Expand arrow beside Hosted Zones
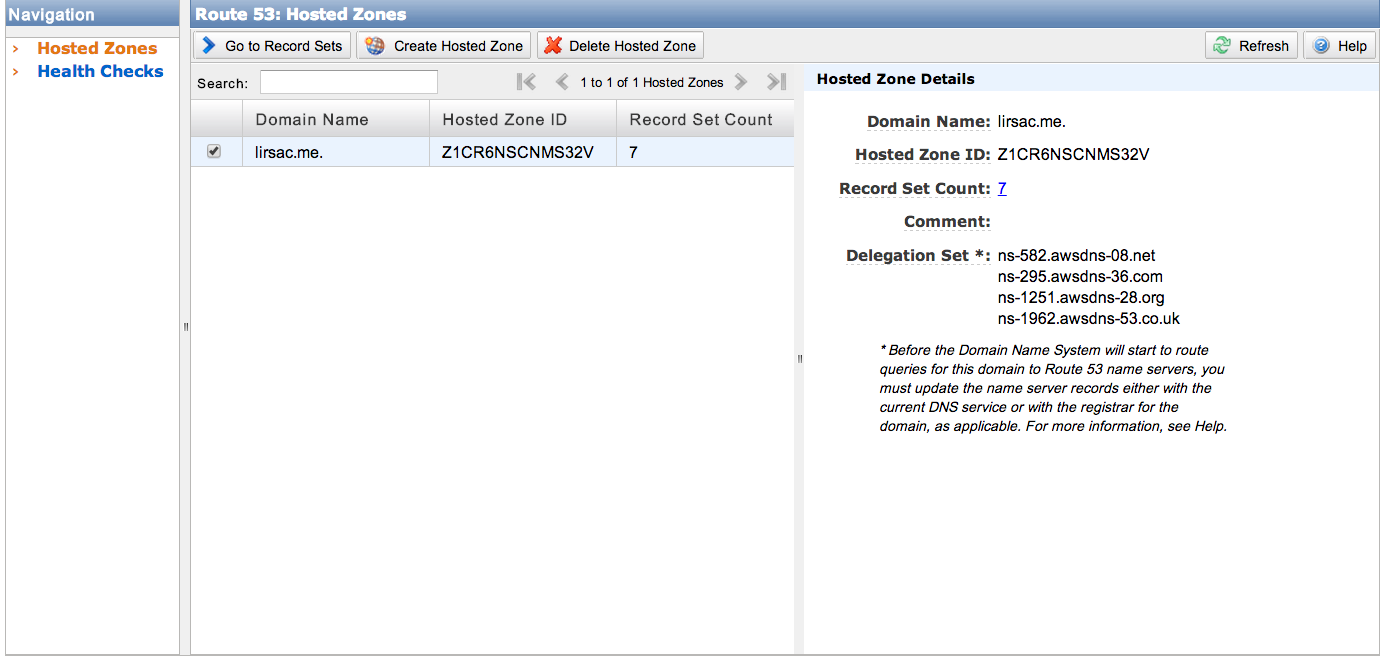The height and width of the screenshot is (660, 1384). coord(16,48)
